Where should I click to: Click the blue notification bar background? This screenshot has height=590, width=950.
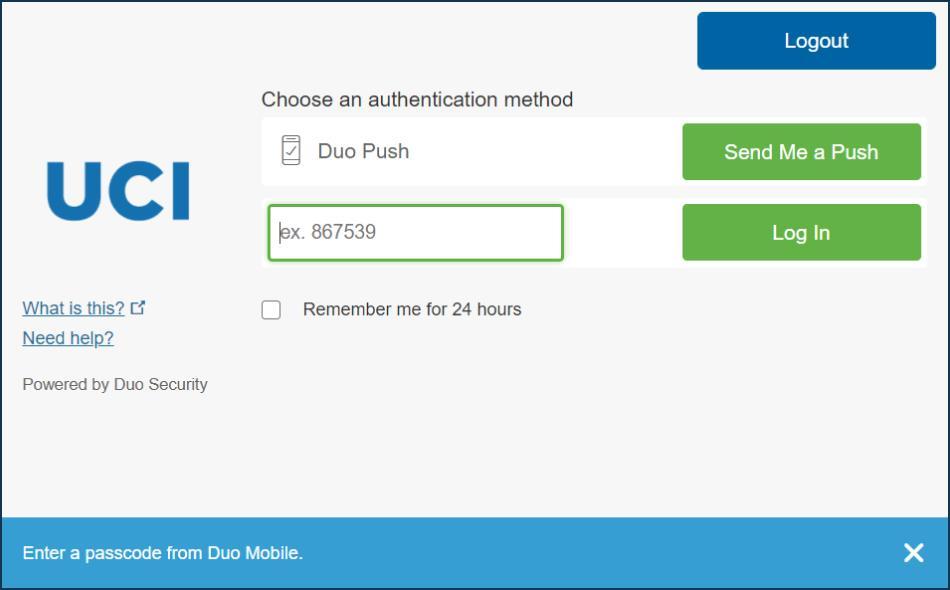click(x=600, y=553)
